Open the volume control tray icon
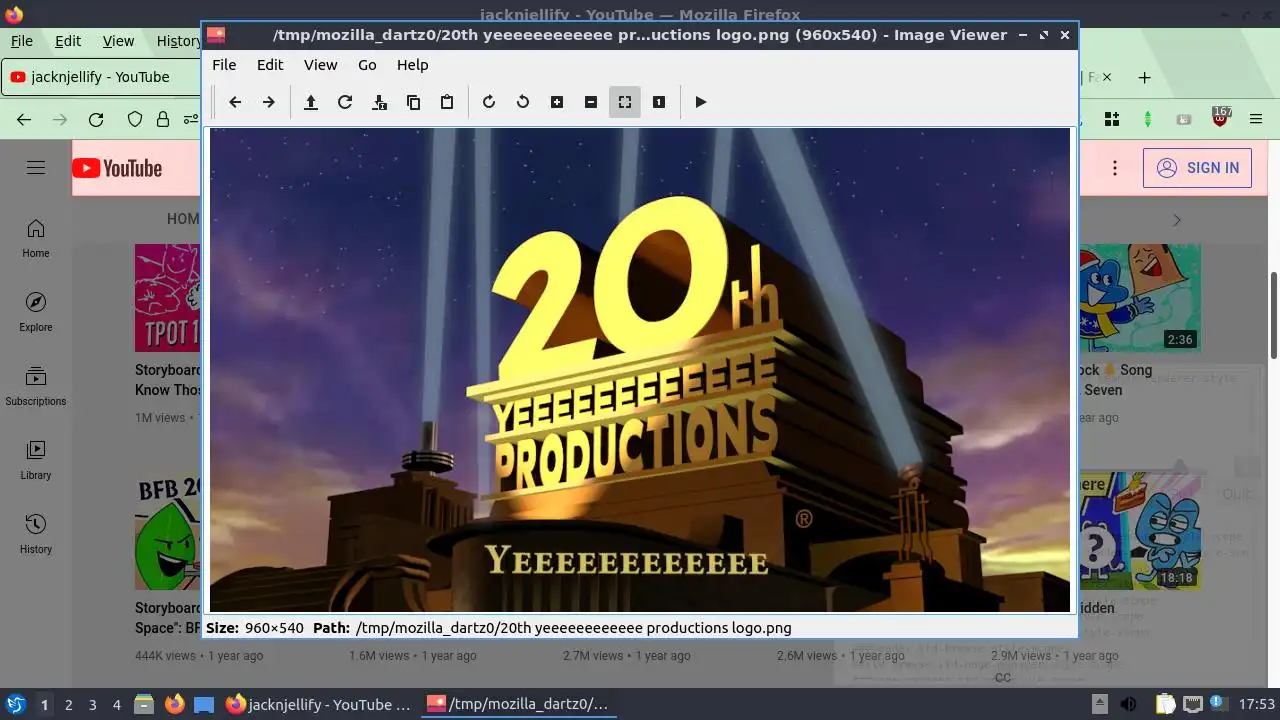This screenshot has height=720, width=1280. tap(1128, 704)
